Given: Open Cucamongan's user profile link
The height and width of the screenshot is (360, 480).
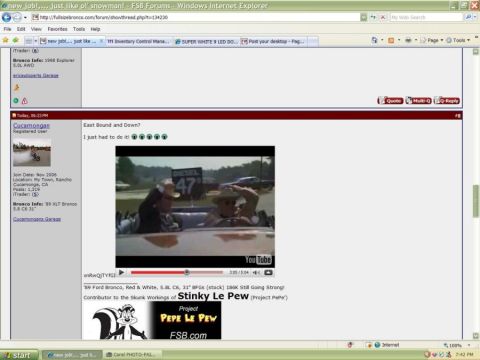Looking at the screenshot, I should (x=31, y=126).
